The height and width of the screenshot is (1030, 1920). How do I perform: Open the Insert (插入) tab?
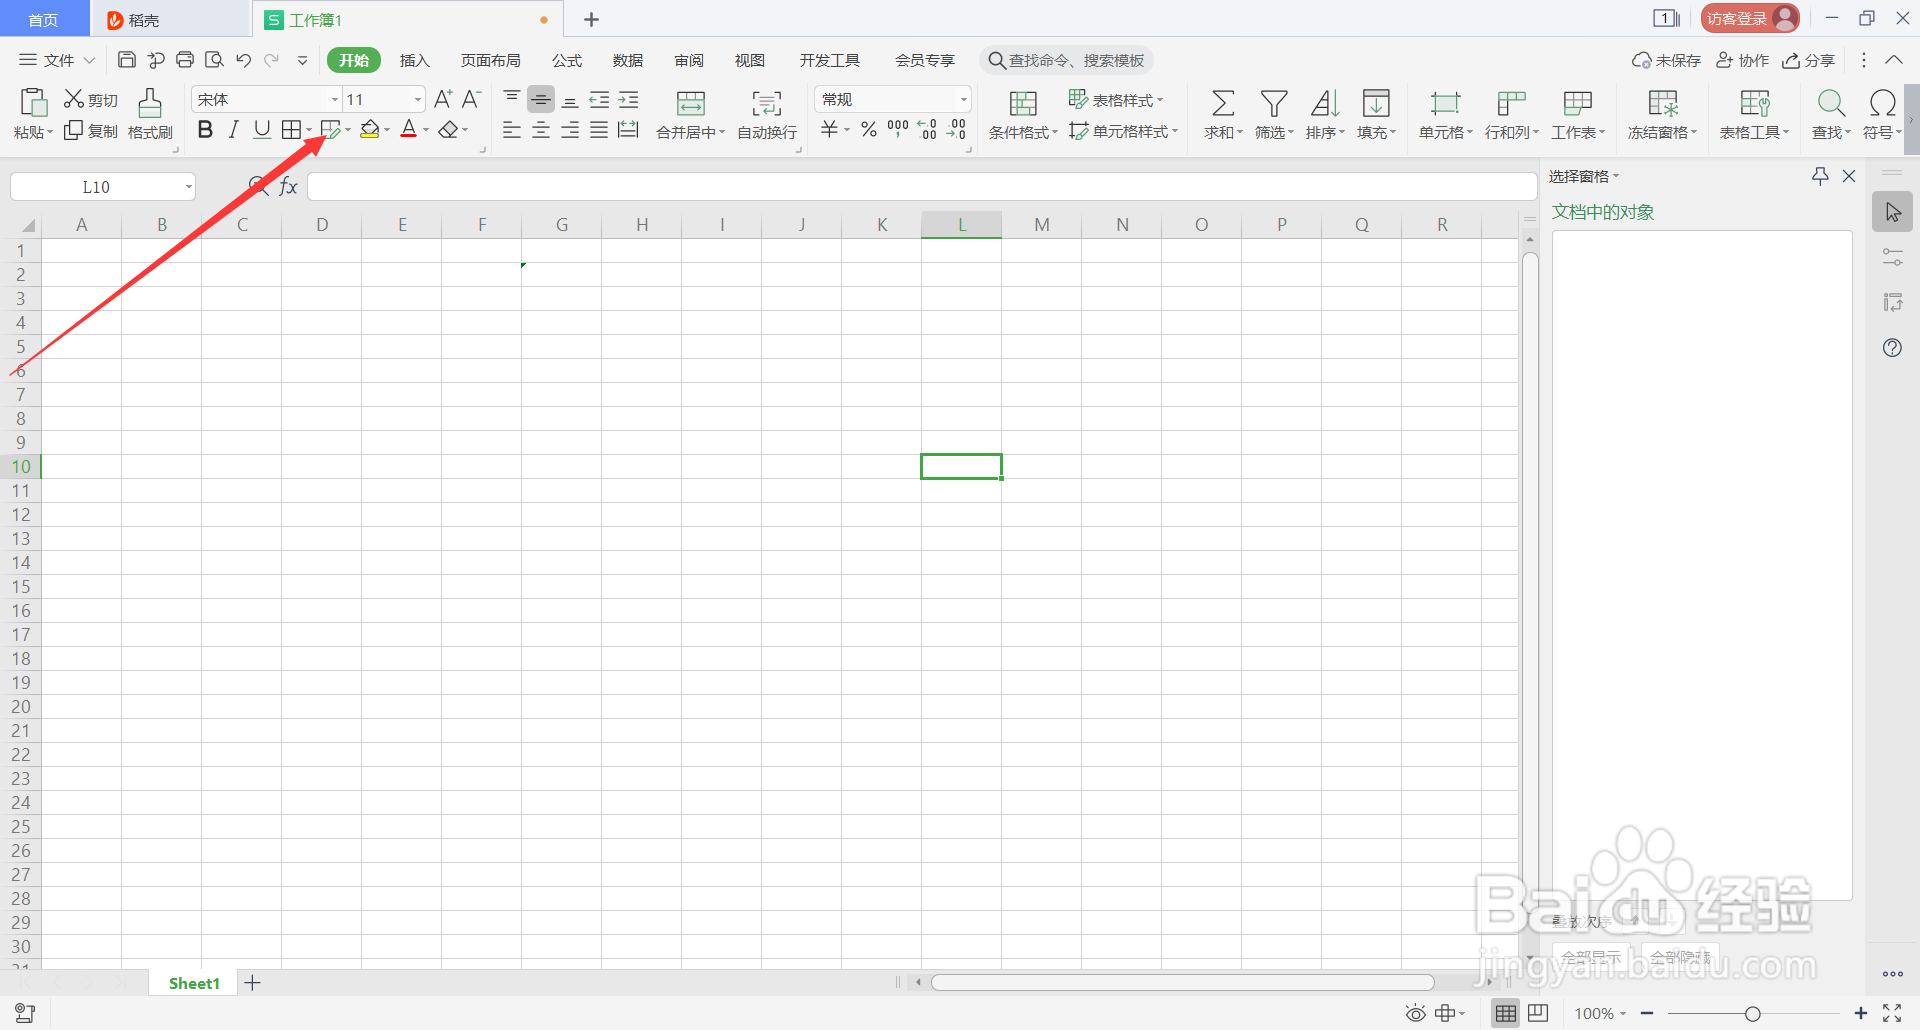[414, 60]
